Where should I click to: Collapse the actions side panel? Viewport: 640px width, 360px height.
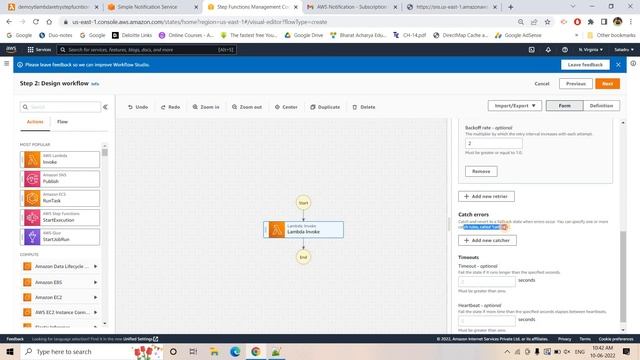click(105, 107)
